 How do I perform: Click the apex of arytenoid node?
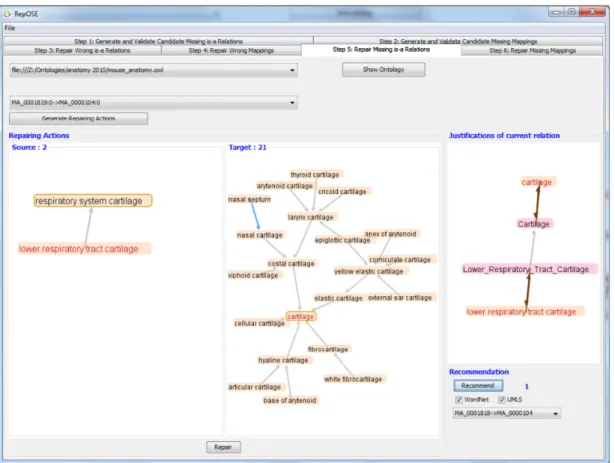click(391, 234)
